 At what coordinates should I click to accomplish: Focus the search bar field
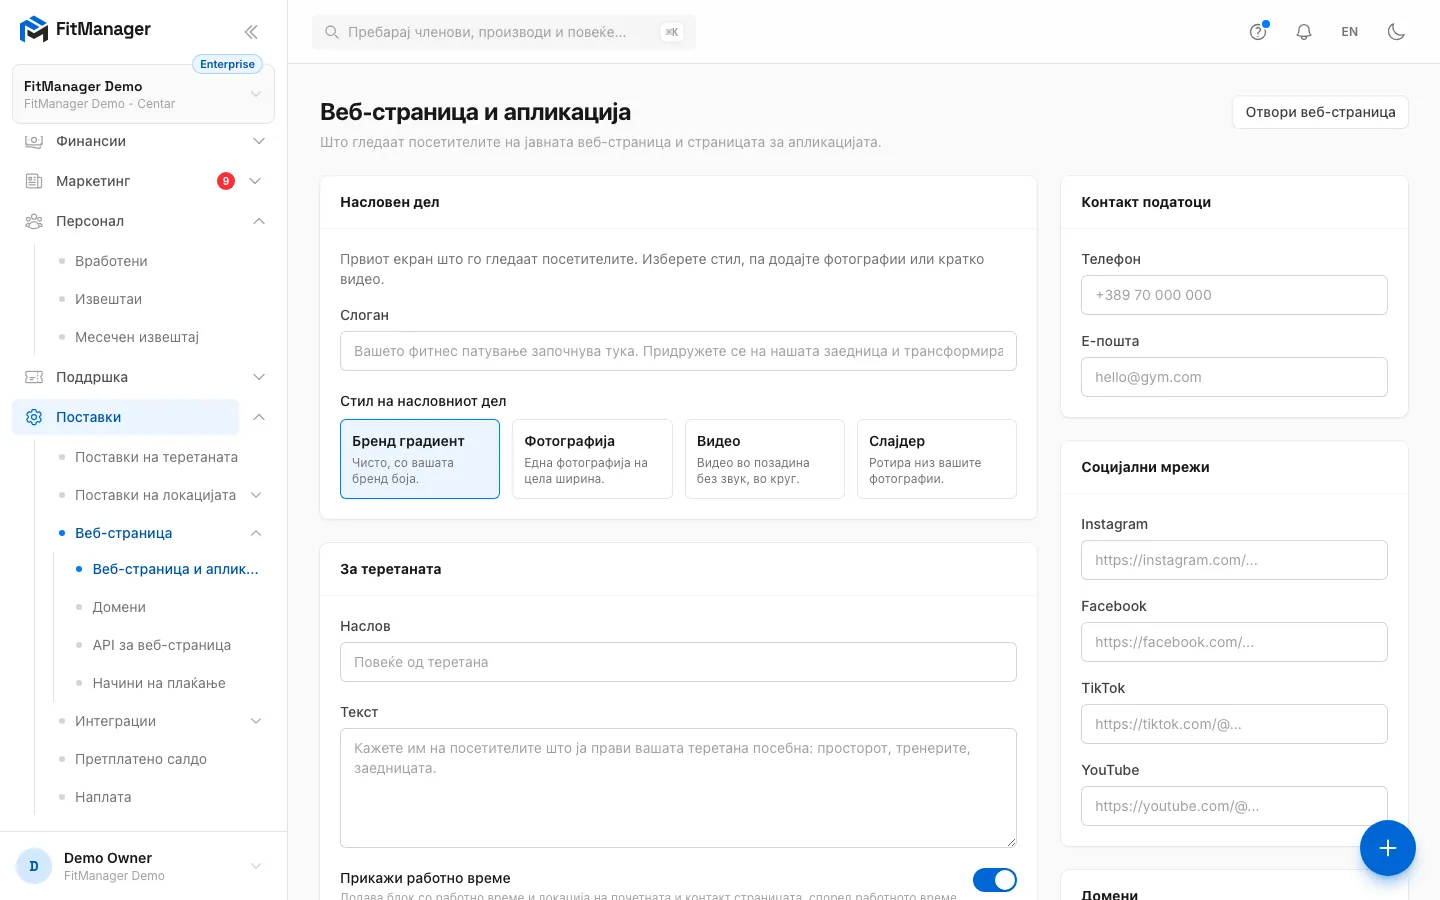(x=504, y=32)
